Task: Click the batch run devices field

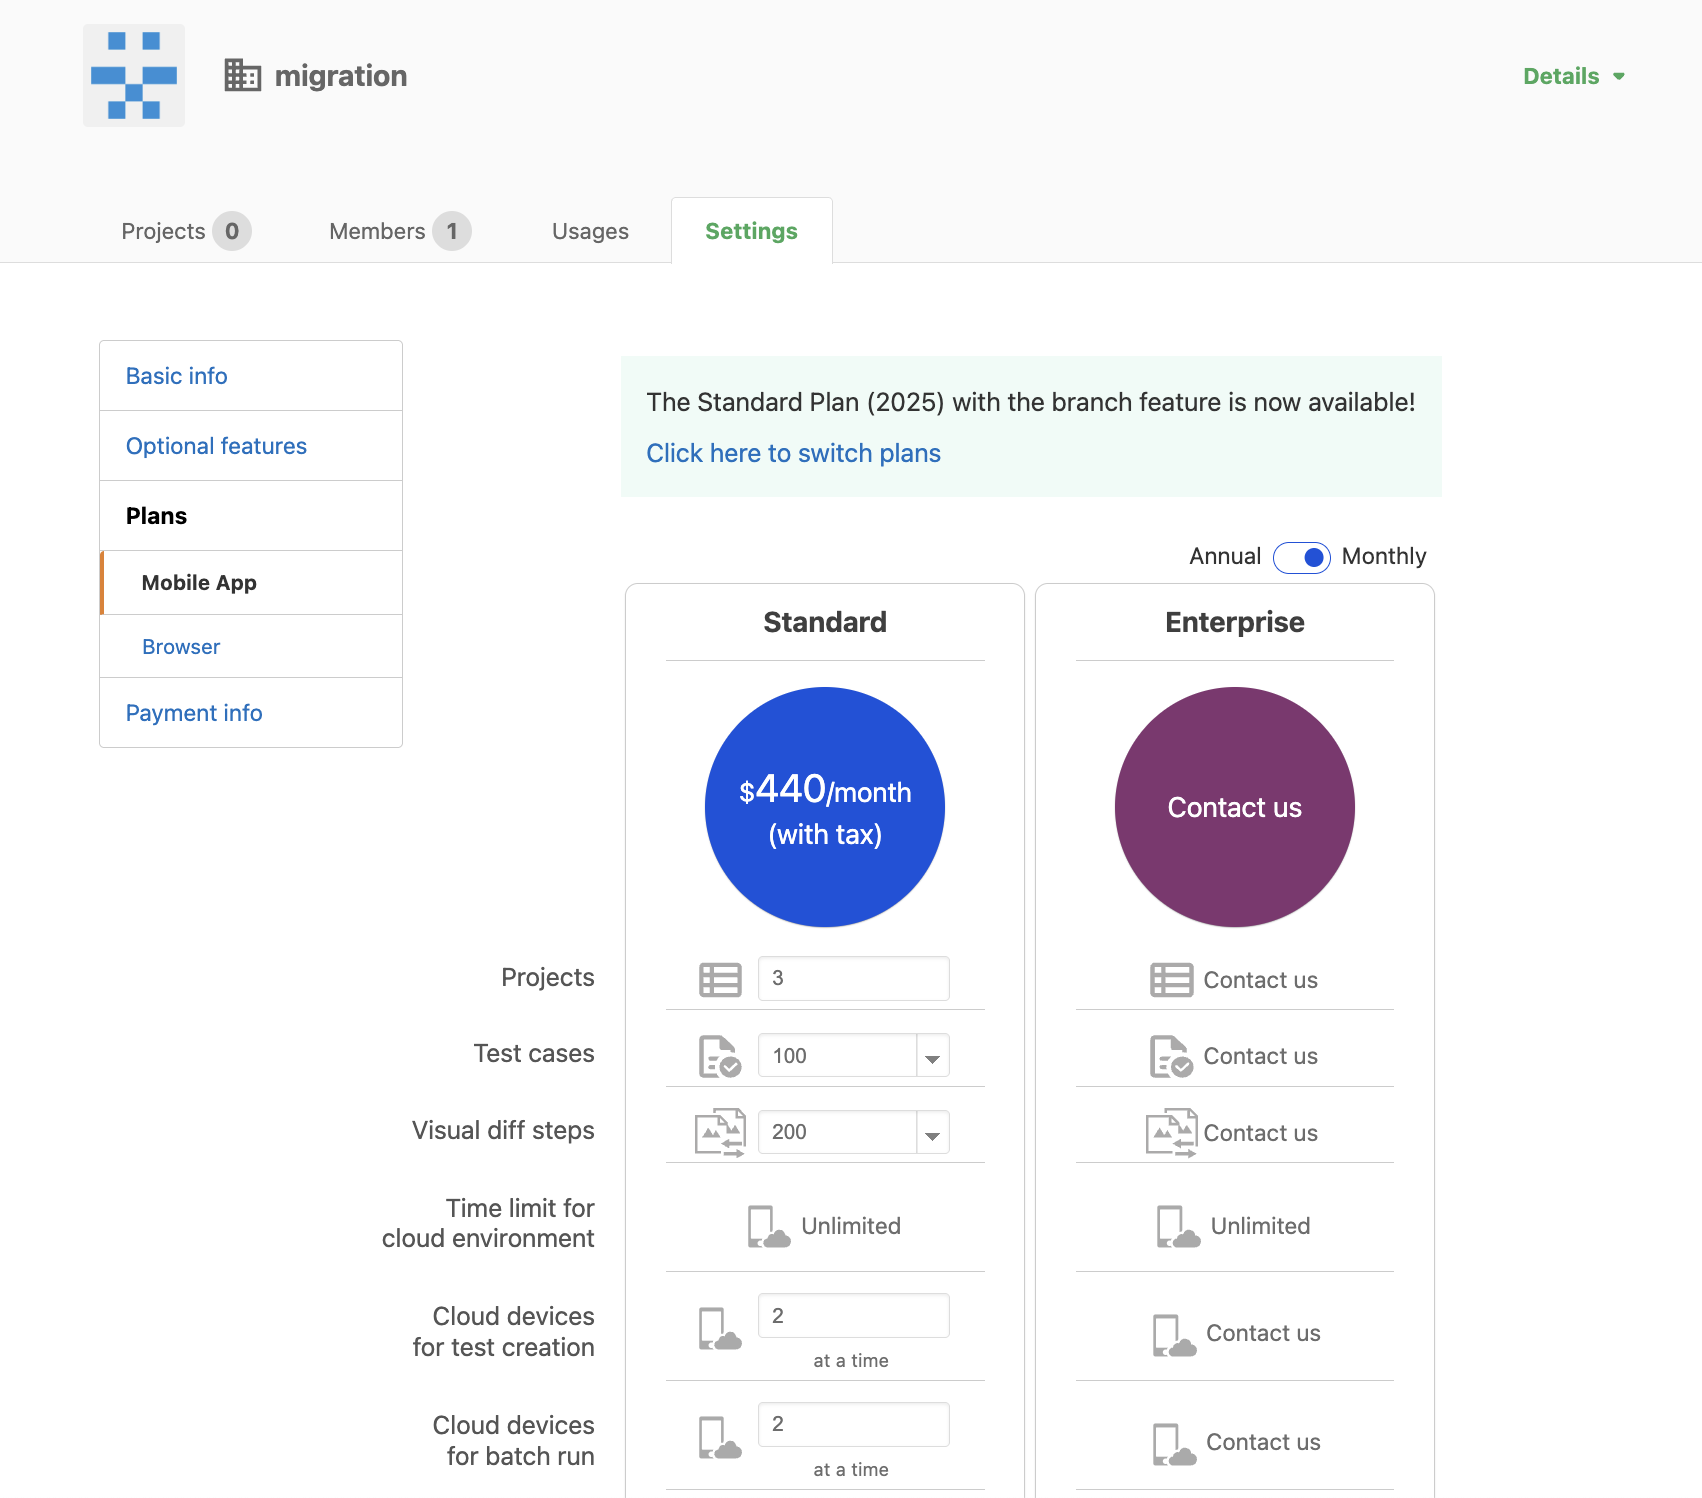Action: point(853,1424)
